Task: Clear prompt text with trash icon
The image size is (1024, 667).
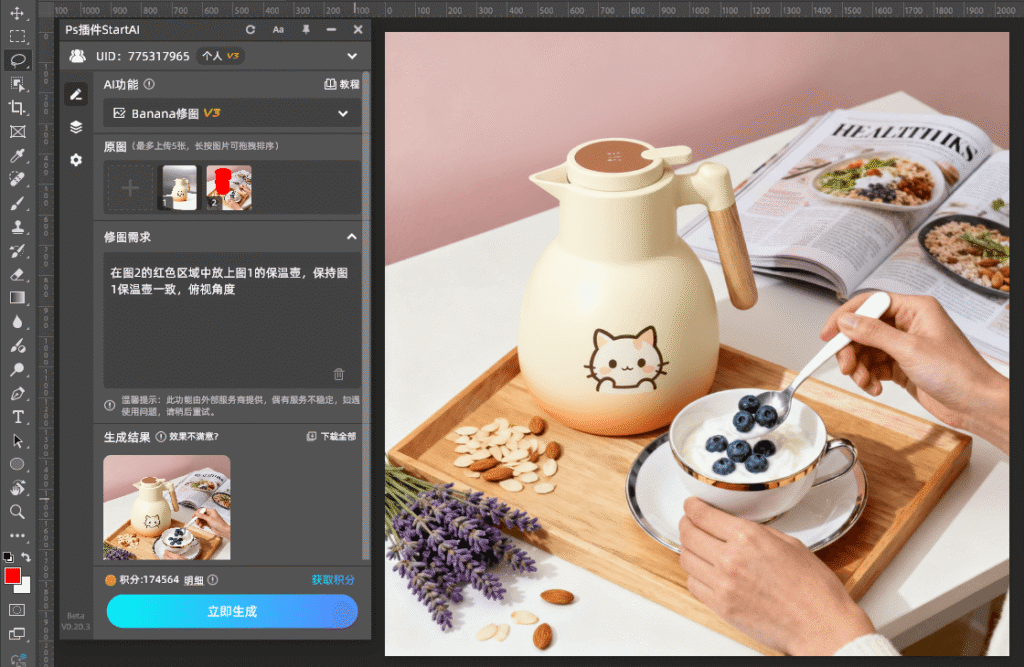Action: 339,374
